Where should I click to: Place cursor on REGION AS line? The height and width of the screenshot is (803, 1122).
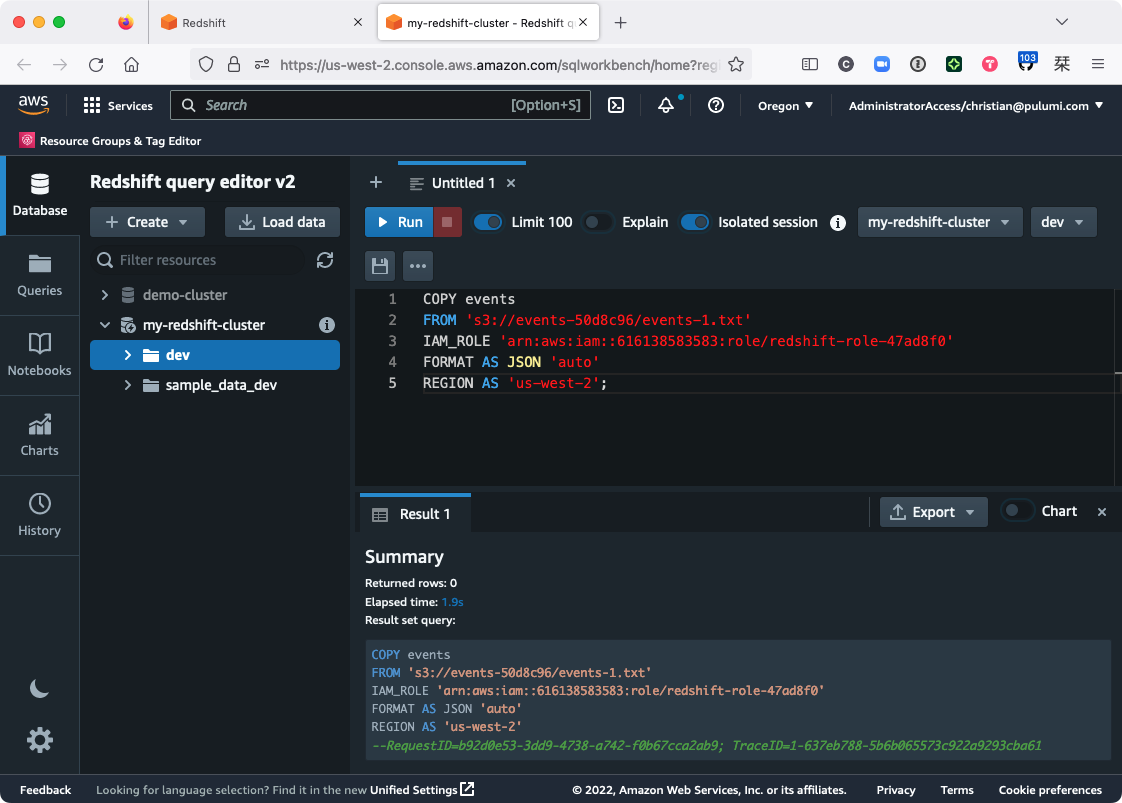[x=514, y=384]
